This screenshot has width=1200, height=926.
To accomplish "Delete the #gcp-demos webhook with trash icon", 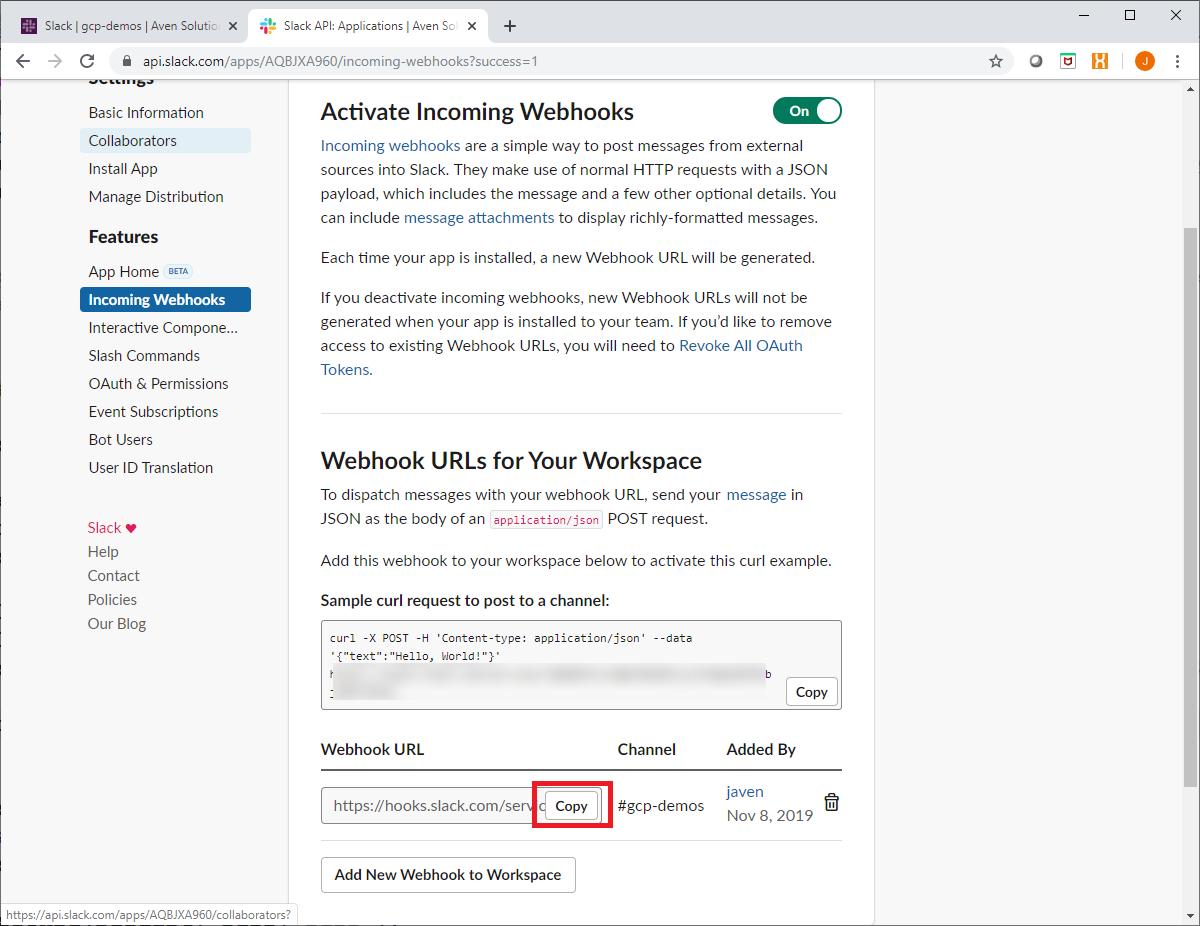I will tap(832, 802).
